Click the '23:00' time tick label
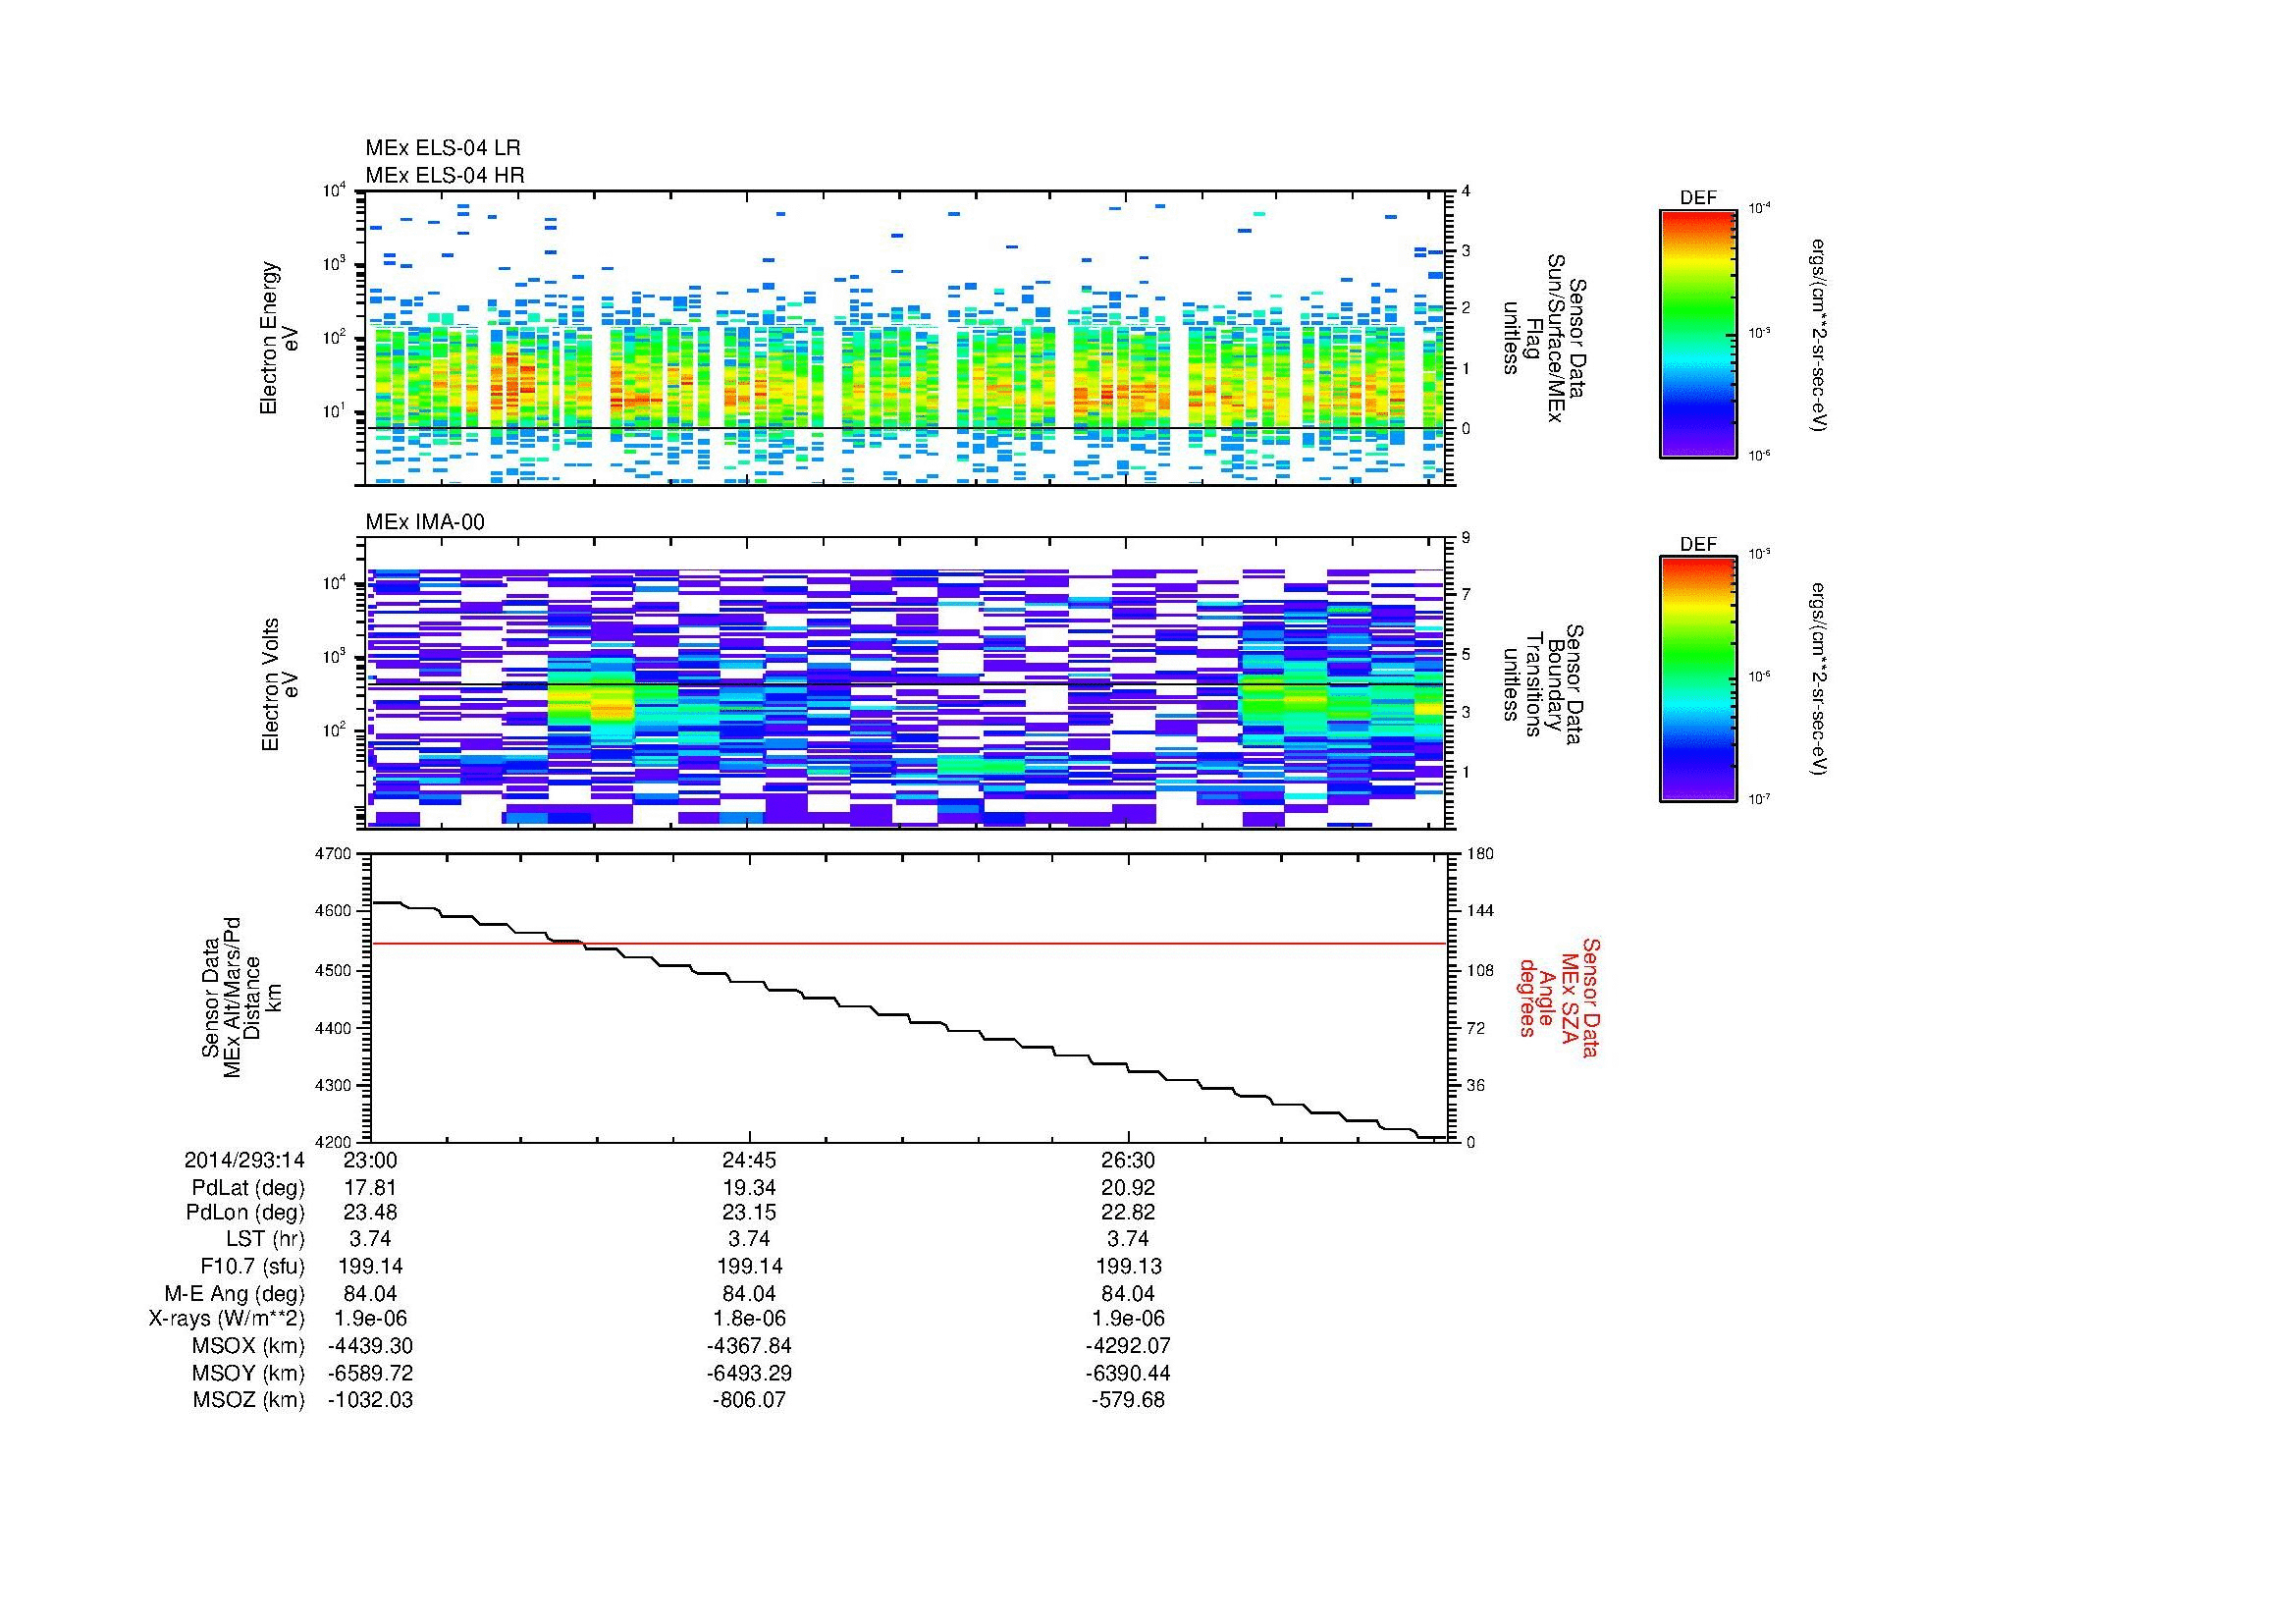This screenshot has width=2296, height=1623. coord(370,1160)
